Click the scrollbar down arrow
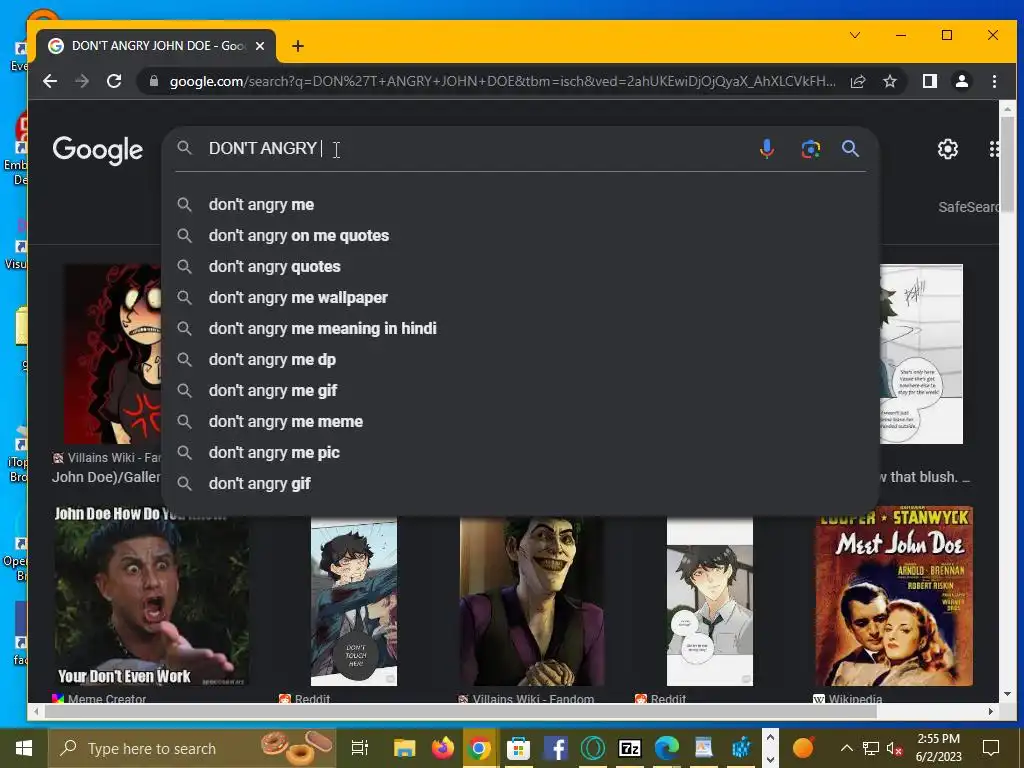The width and height of the screenshot is (1024, 768). (x=1008, y=694)
